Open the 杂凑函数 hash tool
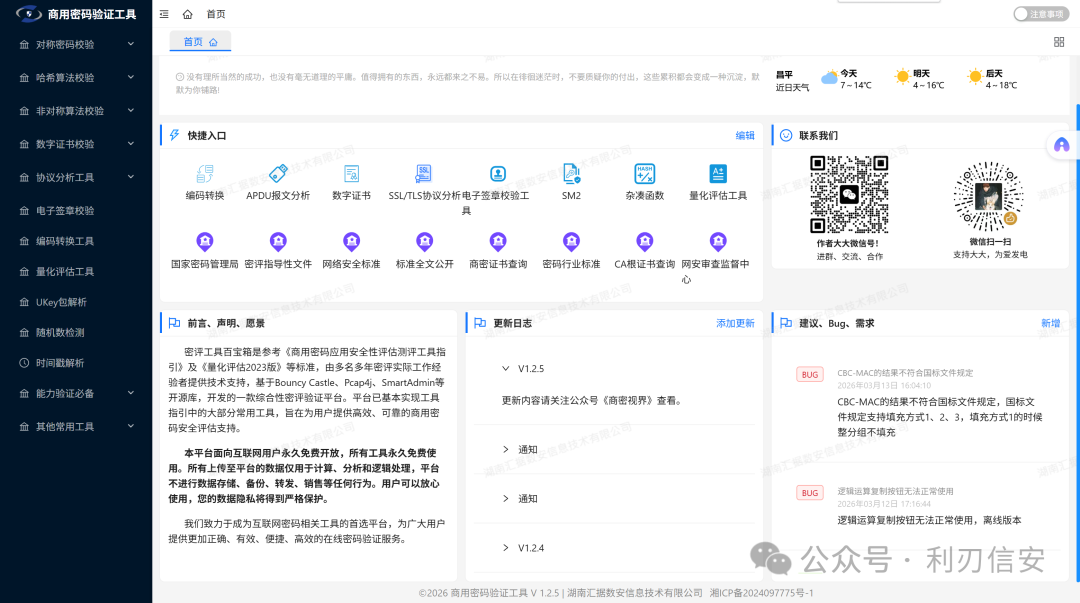The height and width of the screenshot is (603, 1080). click(x=644, y=180)
